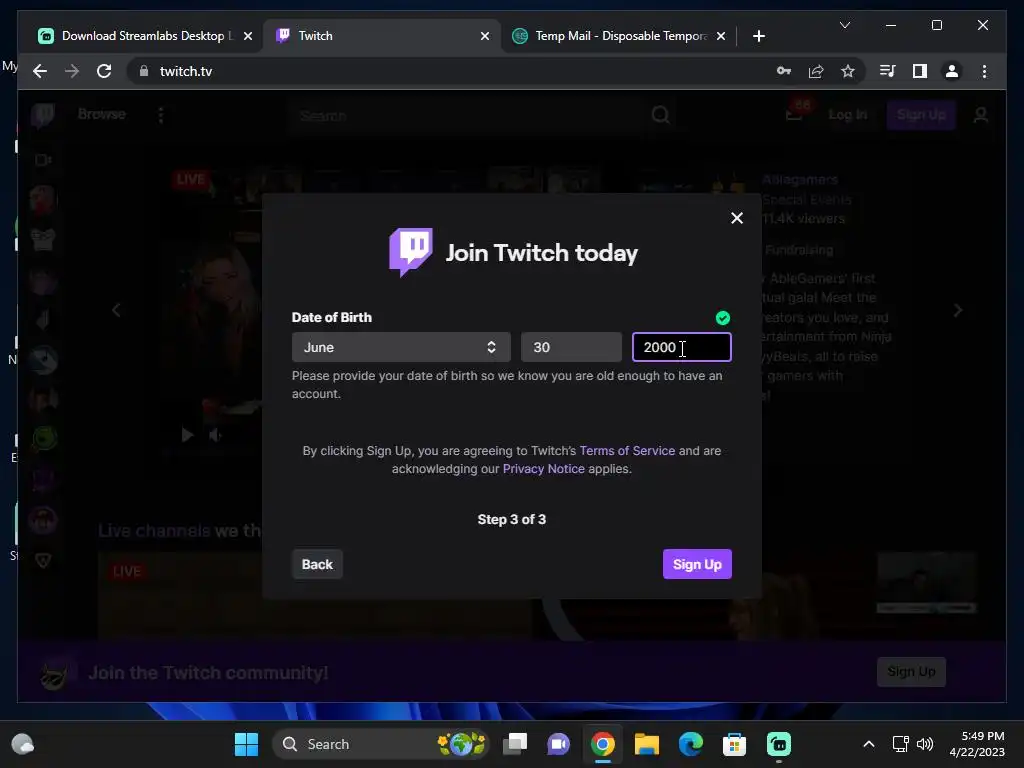Click Sign Up in bottom community banner
Viewport: 1024px width, 768px height.
(x=911, y=671)
